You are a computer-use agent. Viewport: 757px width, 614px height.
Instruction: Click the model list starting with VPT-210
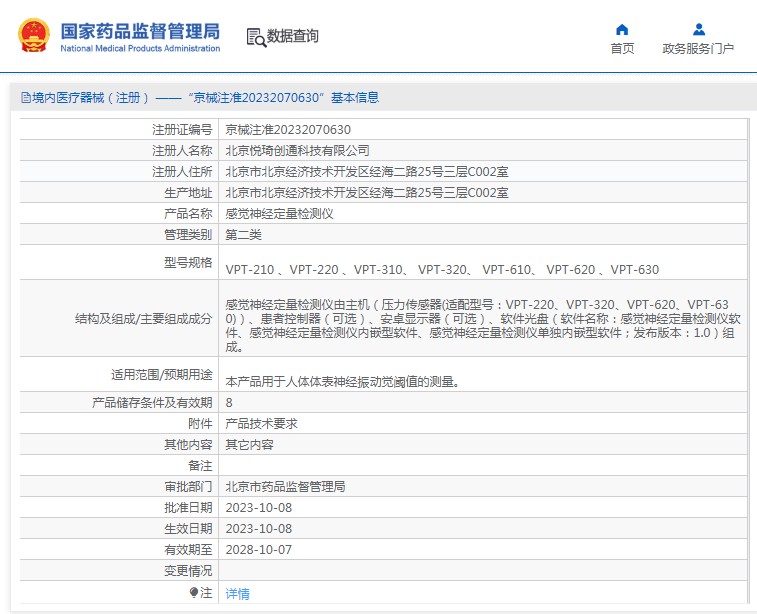click(x=441, y=269)
